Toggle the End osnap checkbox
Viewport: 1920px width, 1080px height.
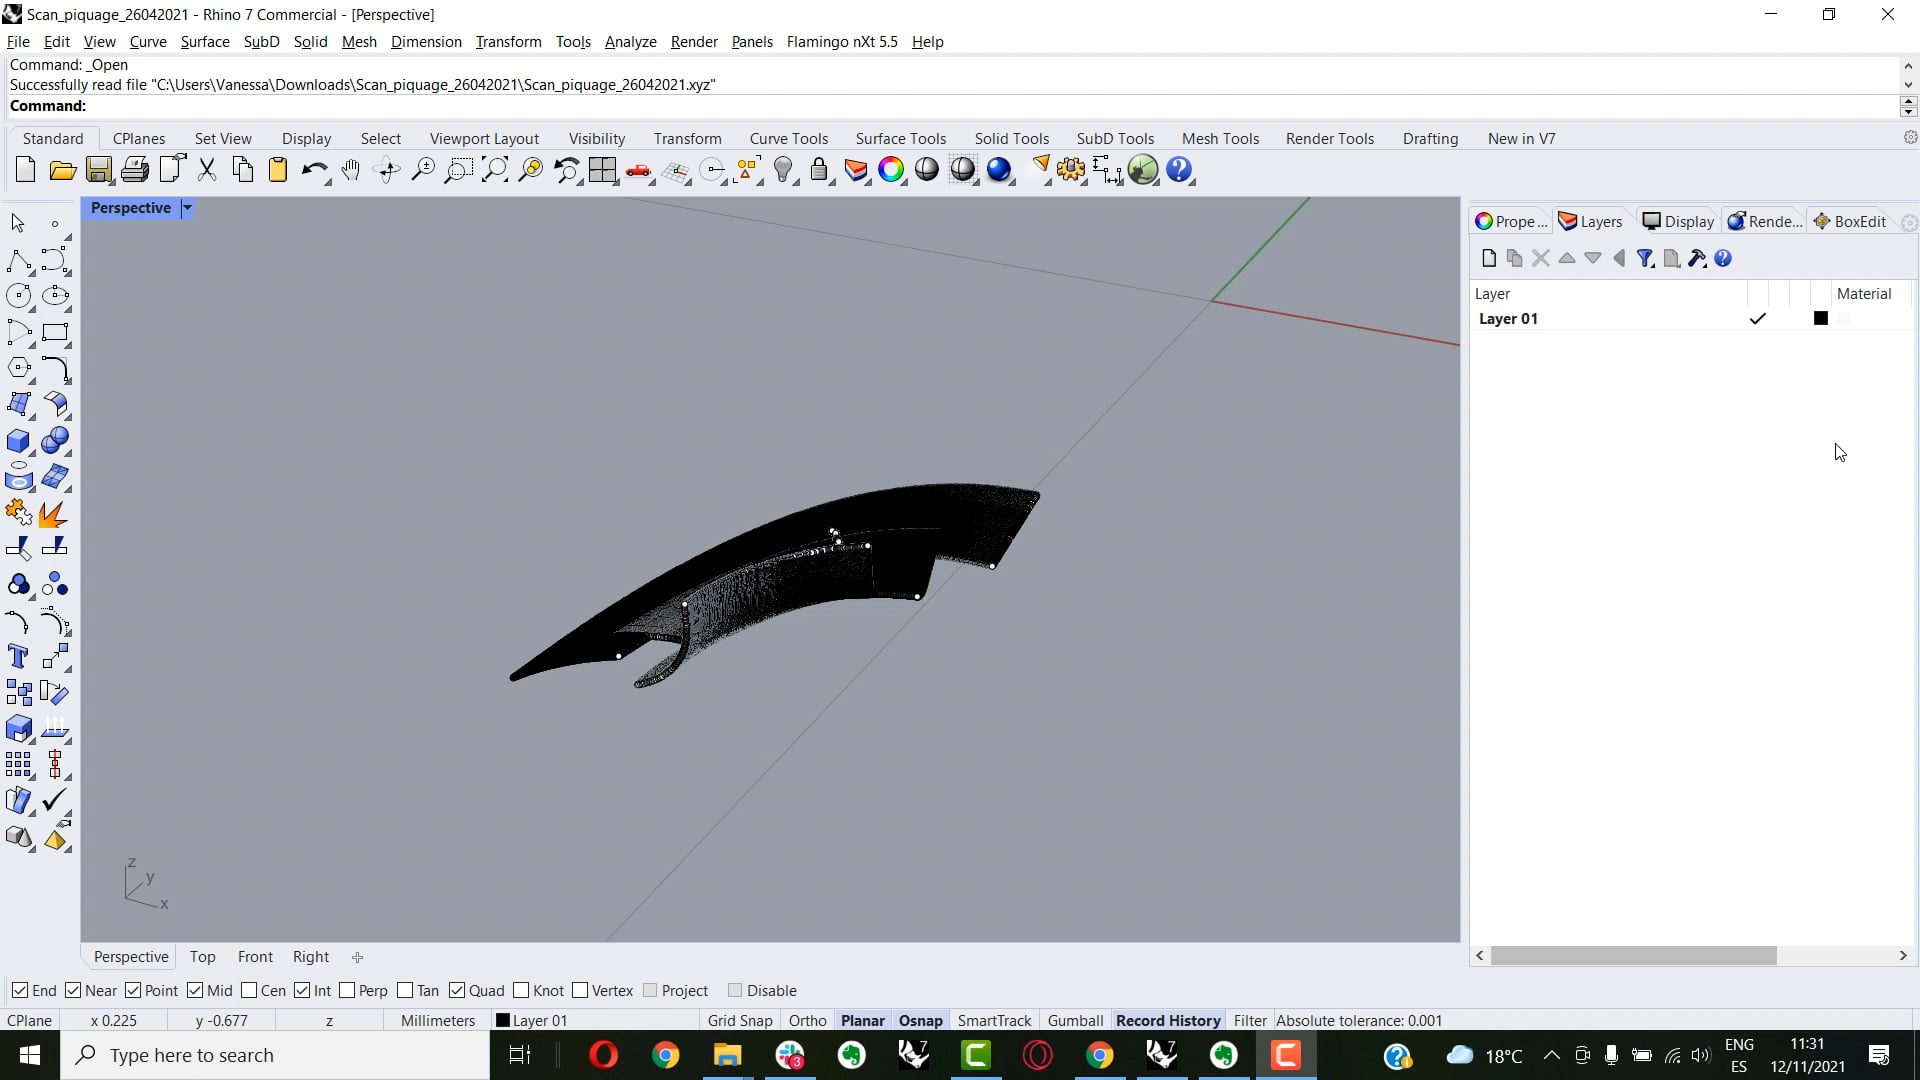pyautogui.click(x=20, y=990)
